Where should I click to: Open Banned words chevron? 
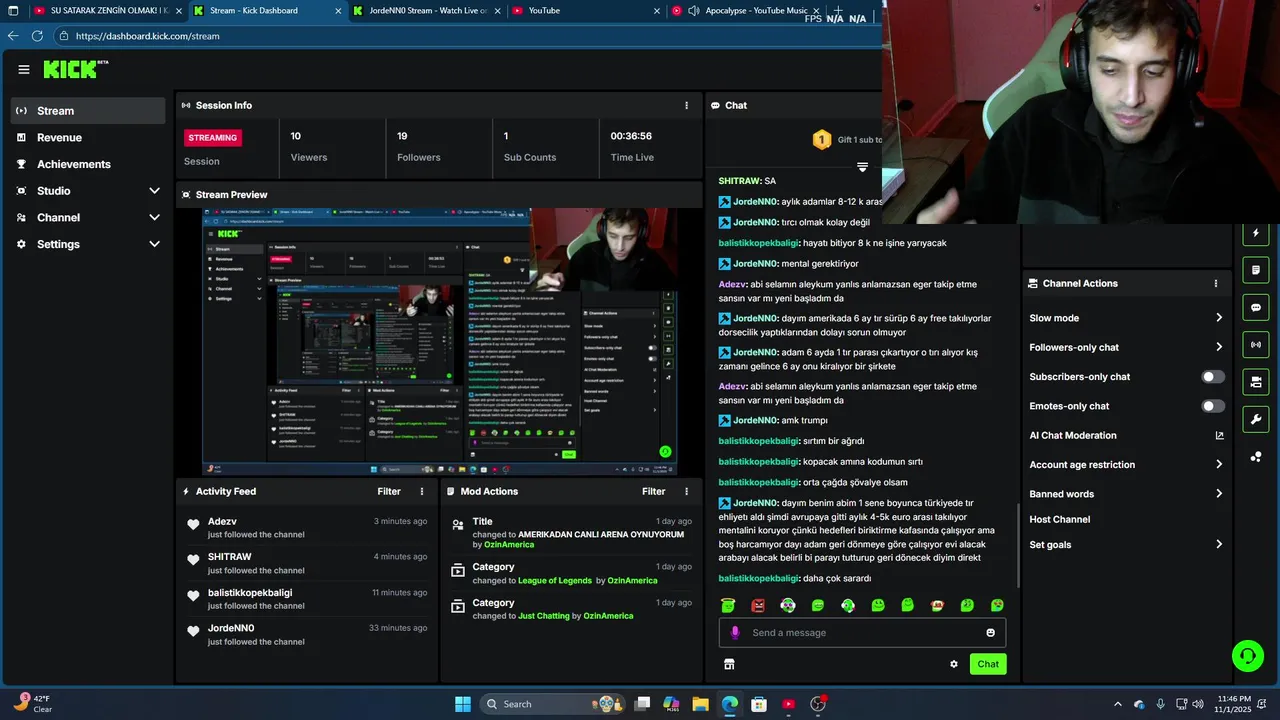click(1219, 494)
